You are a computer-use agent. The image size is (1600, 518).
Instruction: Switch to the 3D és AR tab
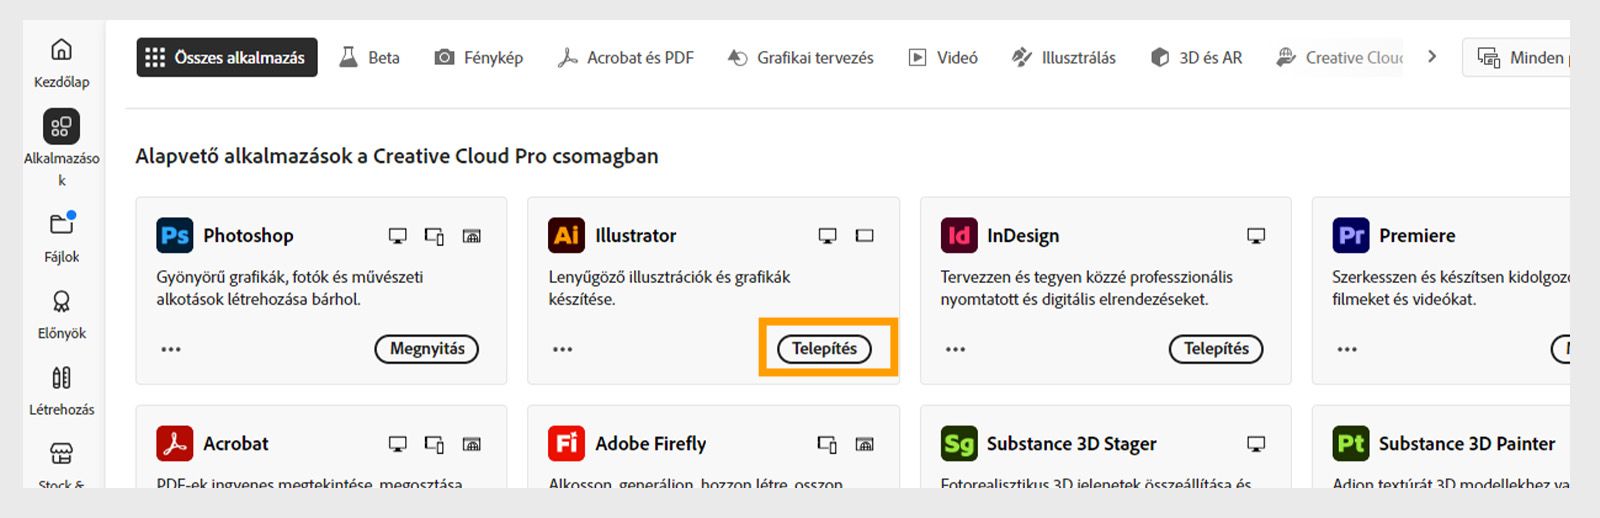pyautogui.click(x=1196, y=58)
